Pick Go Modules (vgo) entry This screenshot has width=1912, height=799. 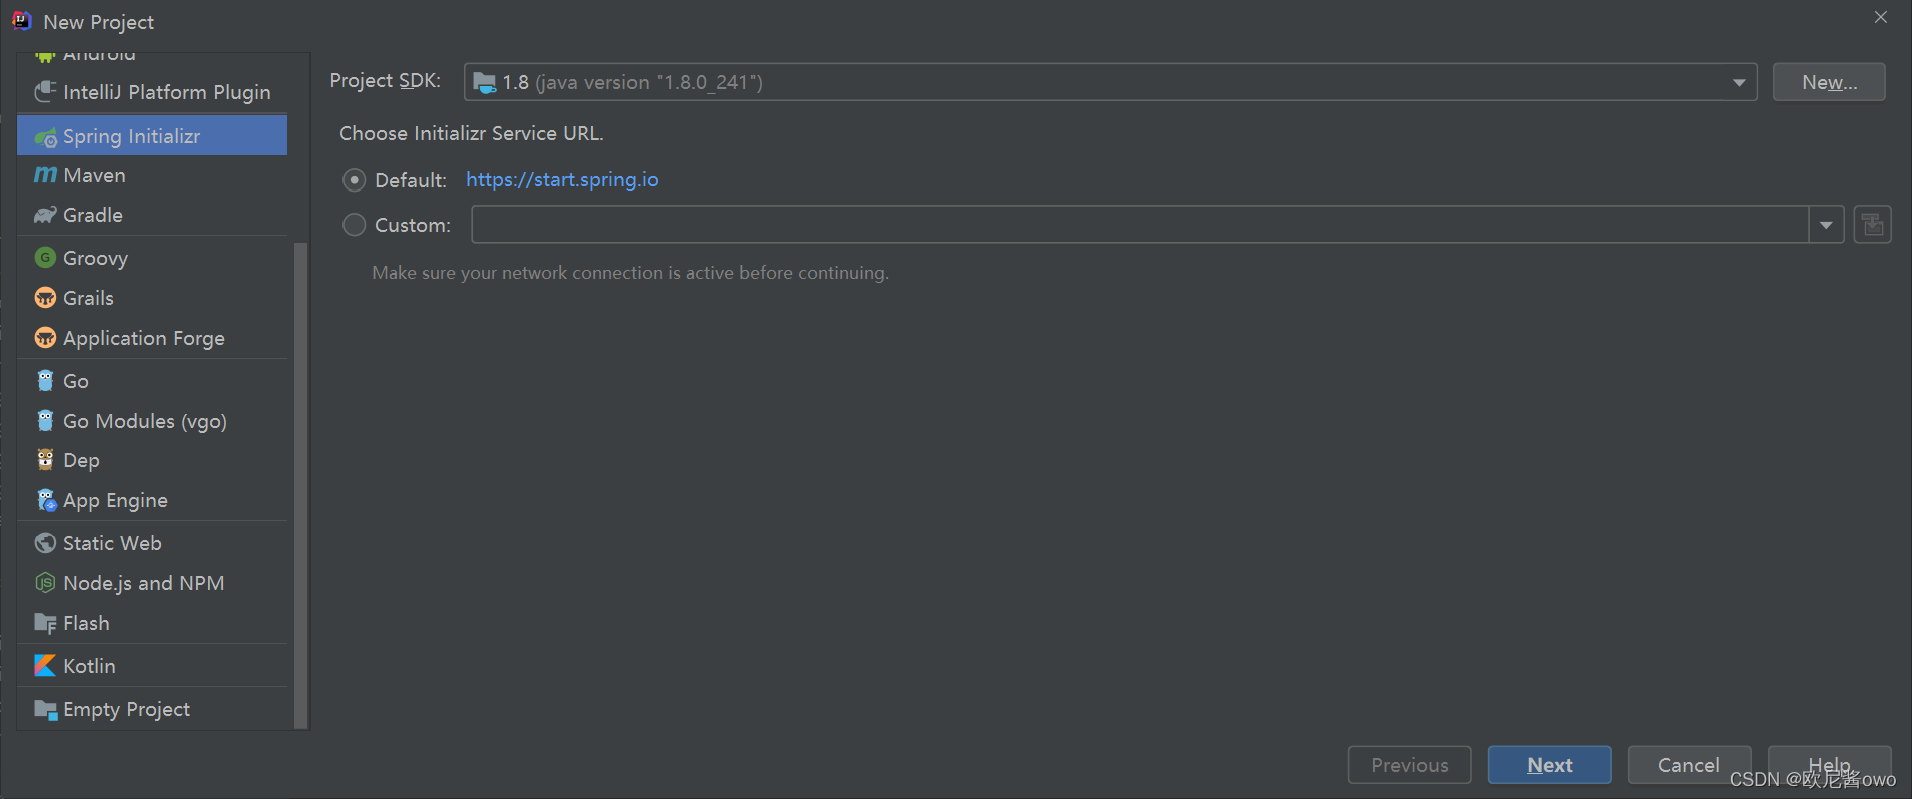pyautogui.click(x=152, y=421)
